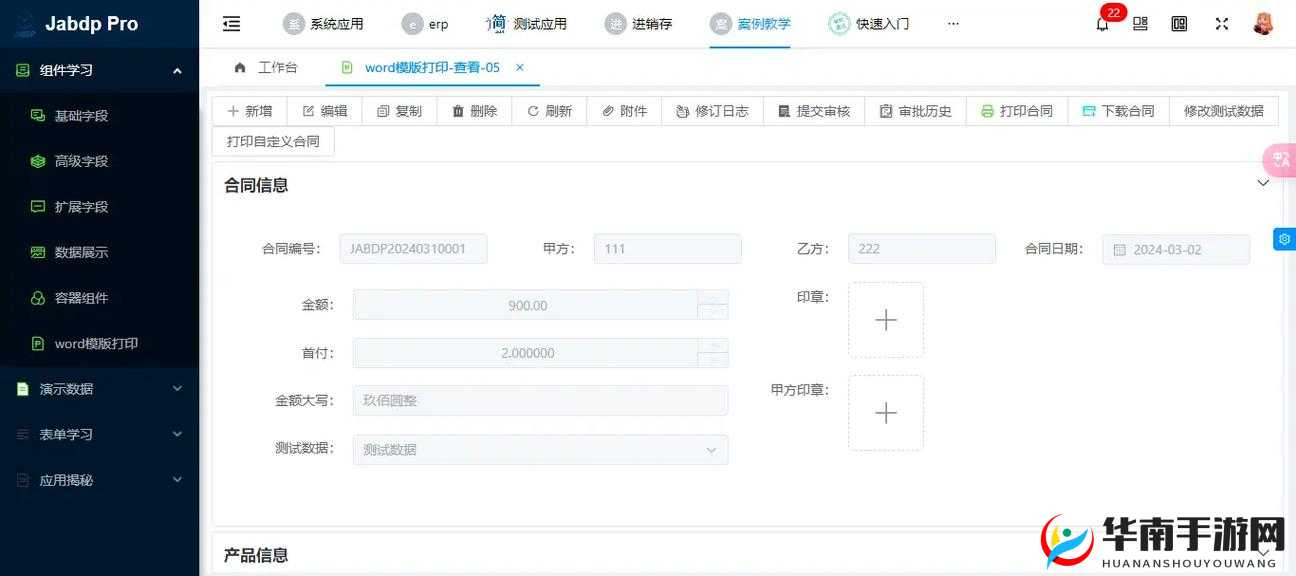Upload a seal via the 印章 plus box
1296x576 pixels.
click(885, 319)
